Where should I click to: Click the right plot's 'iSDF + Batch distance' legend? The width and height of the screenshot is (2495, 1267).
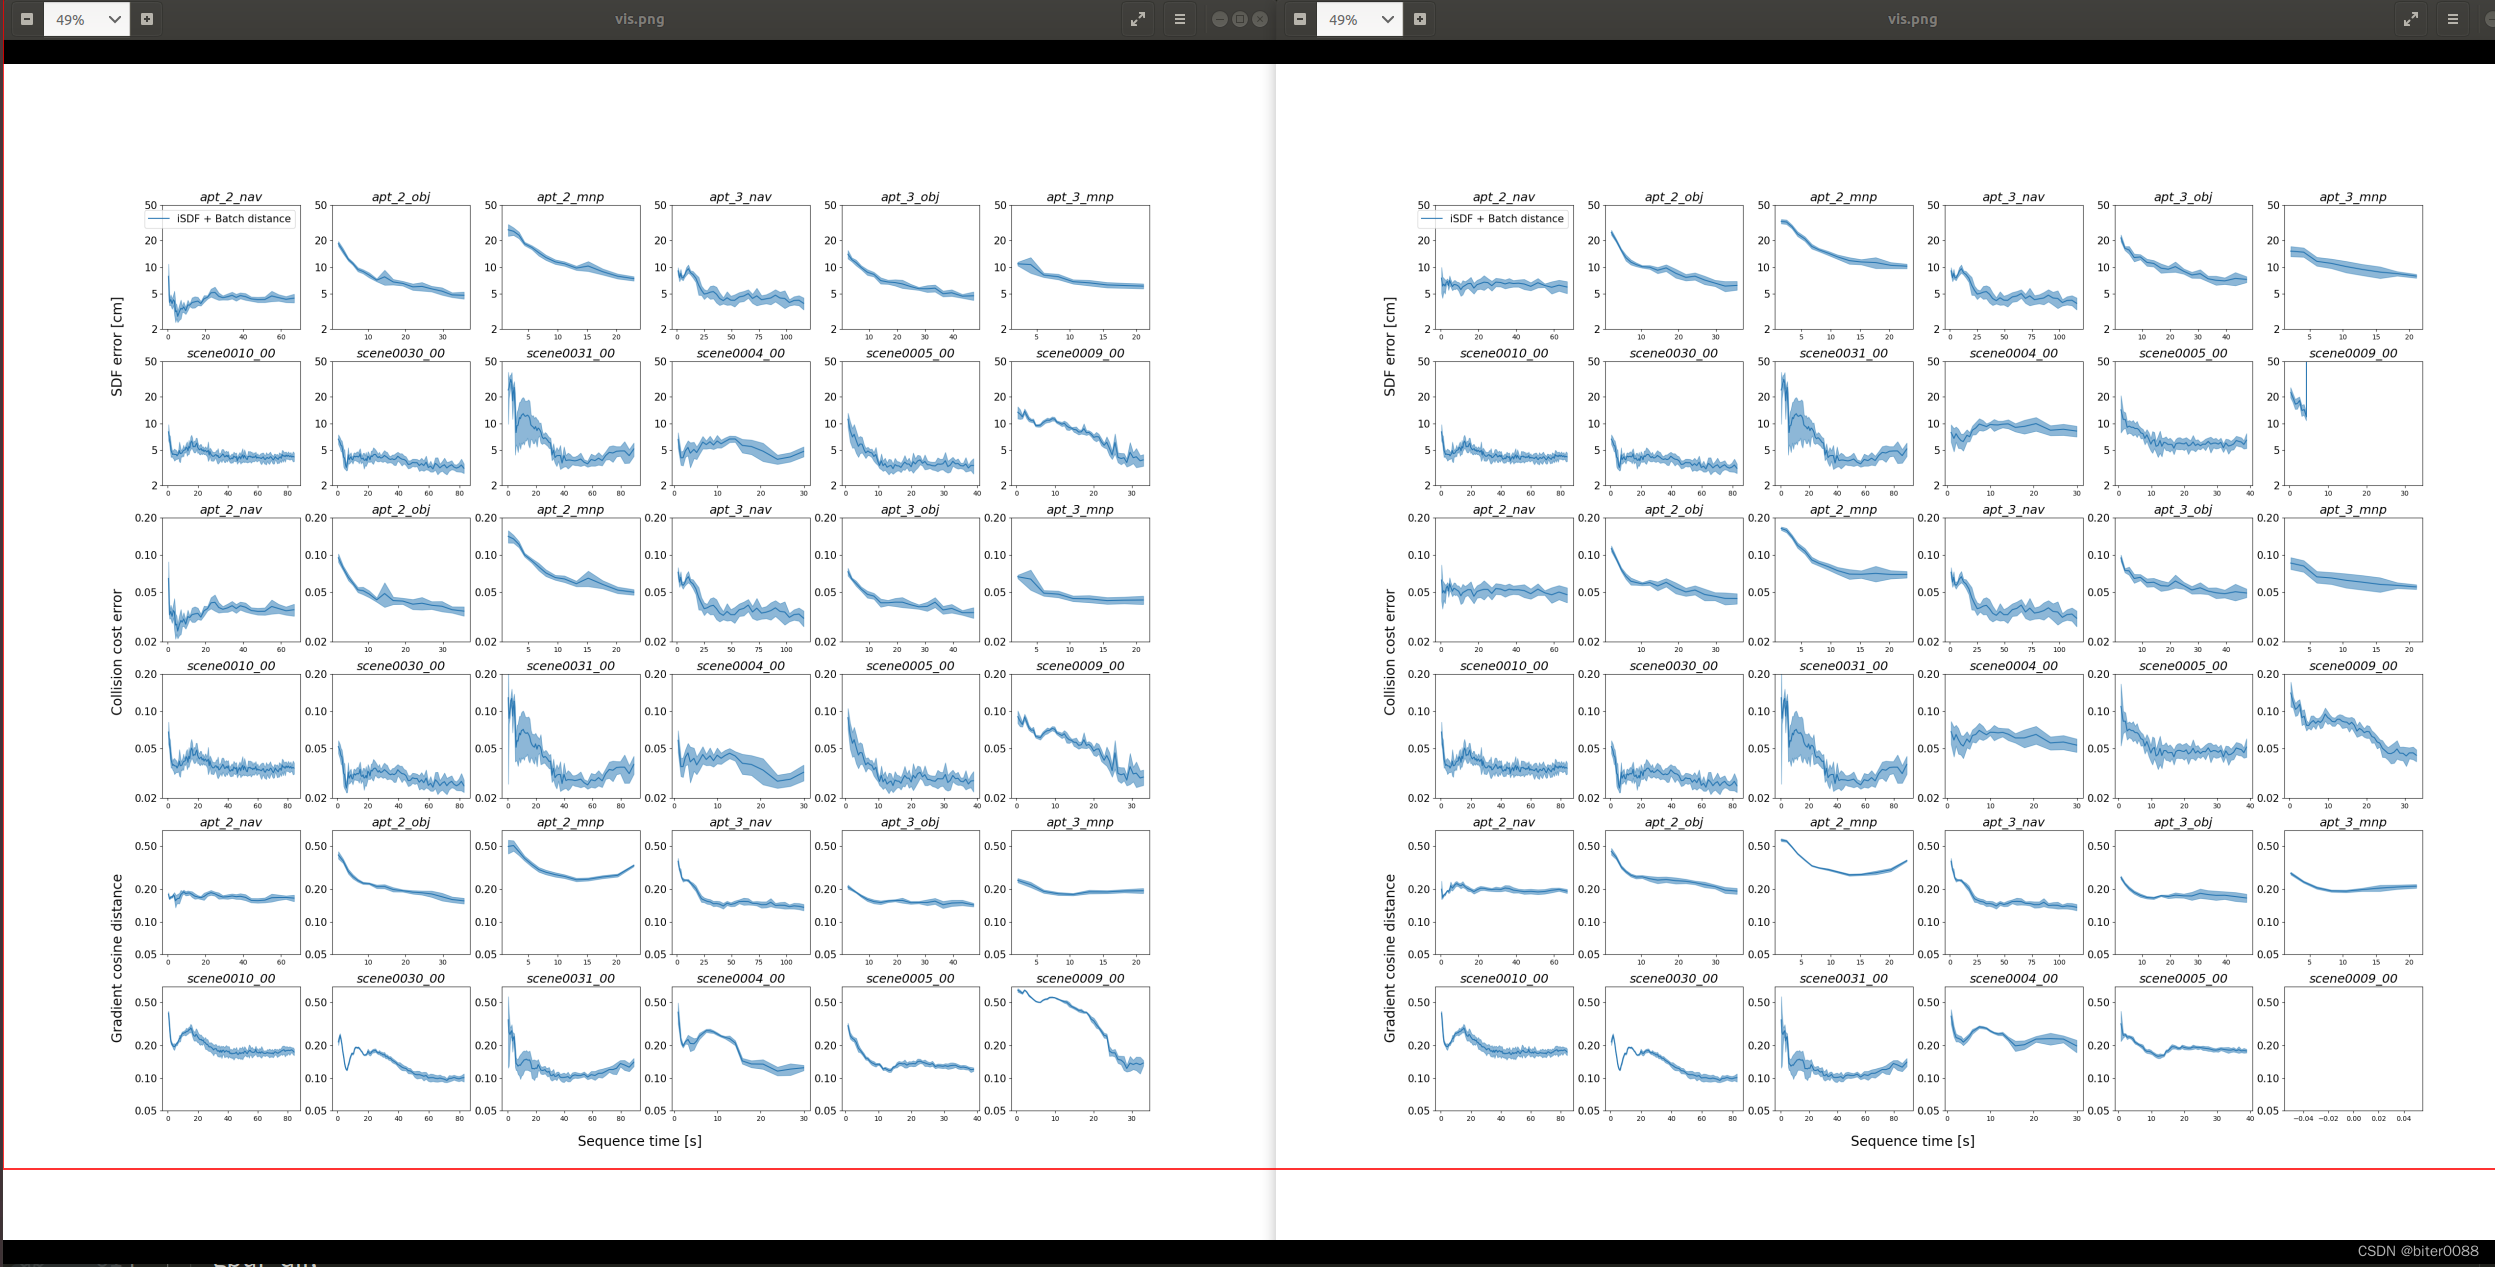[1493, 218]
